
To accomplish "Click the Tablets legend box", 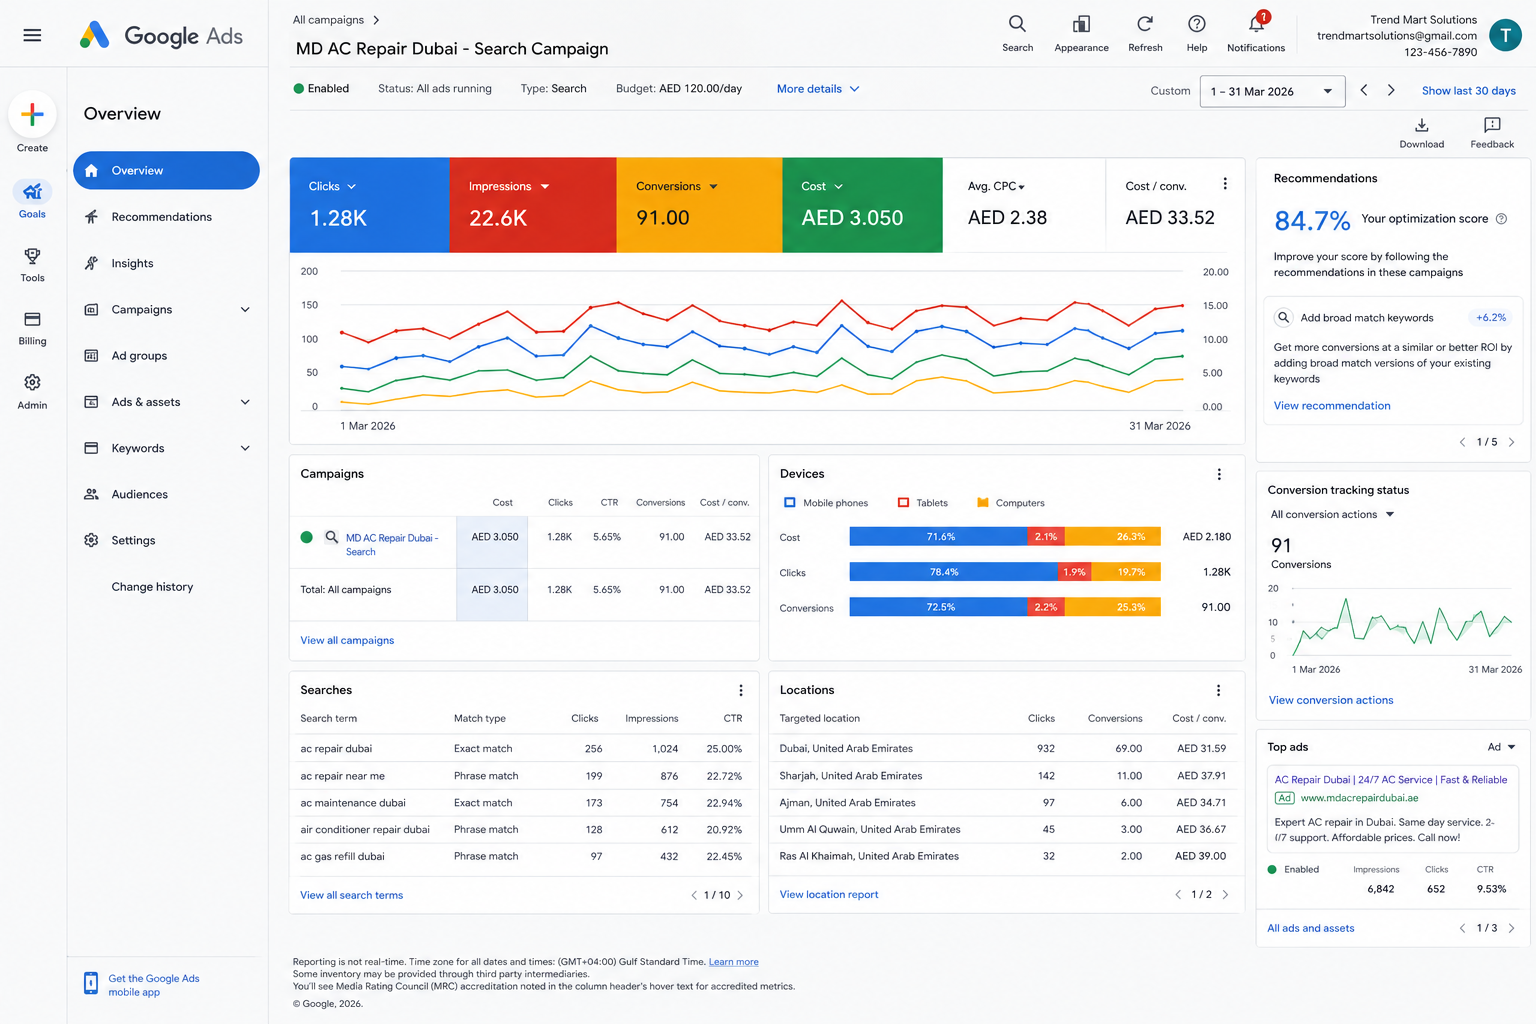I will point(903,503).
